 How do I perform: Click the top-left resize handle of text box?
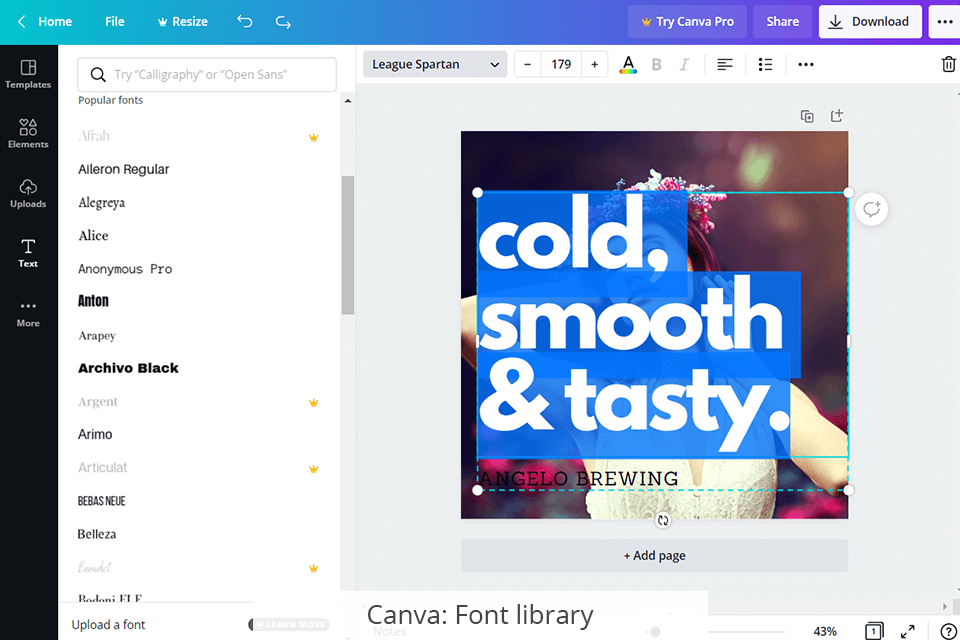coord(478,193)
